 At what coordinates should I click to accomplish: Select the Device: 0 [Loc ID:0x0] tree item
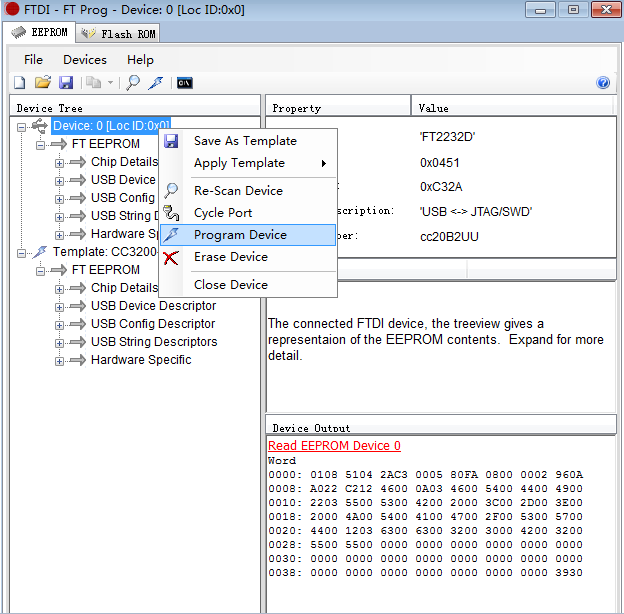click(111, 126)
